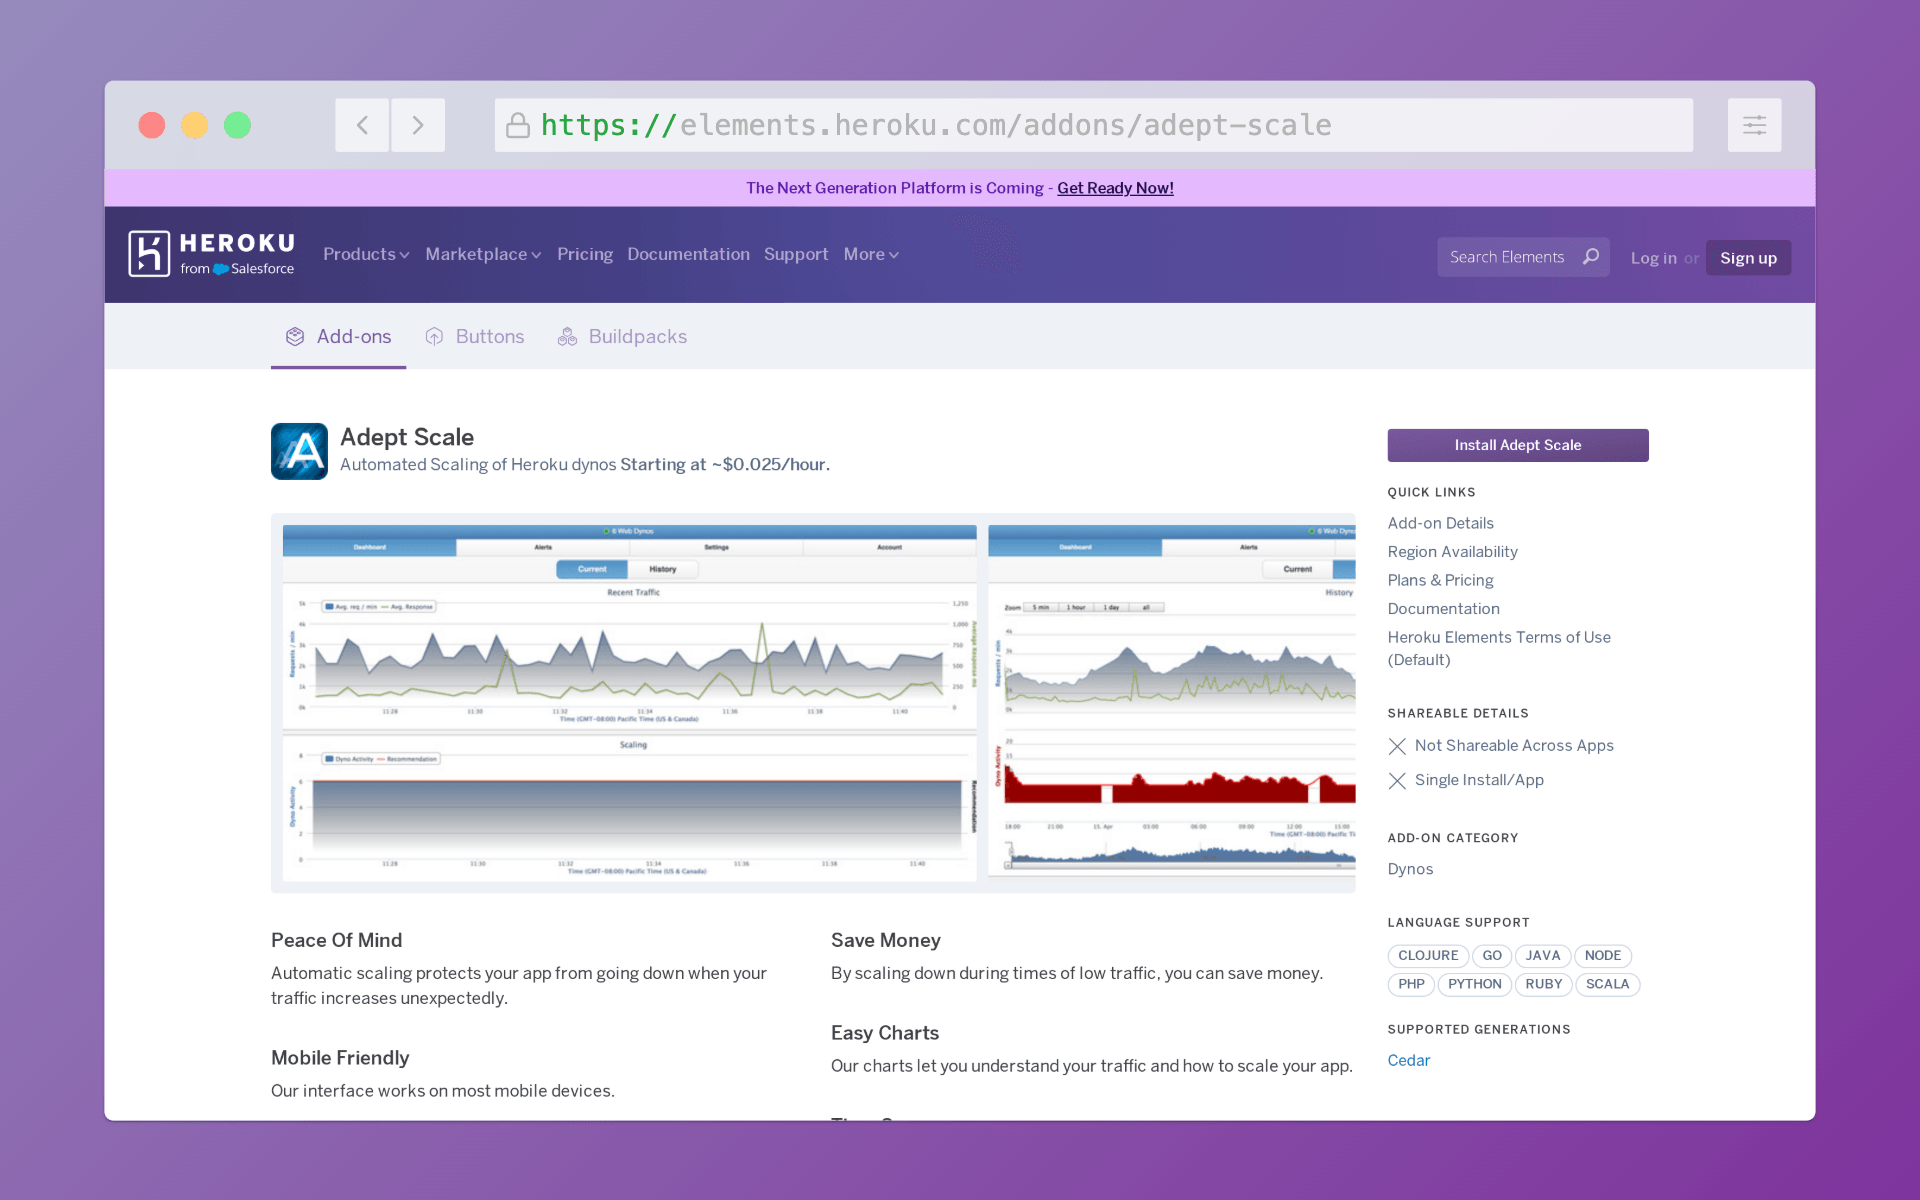Expand the More dropdown menu

(x=870, y=254)
